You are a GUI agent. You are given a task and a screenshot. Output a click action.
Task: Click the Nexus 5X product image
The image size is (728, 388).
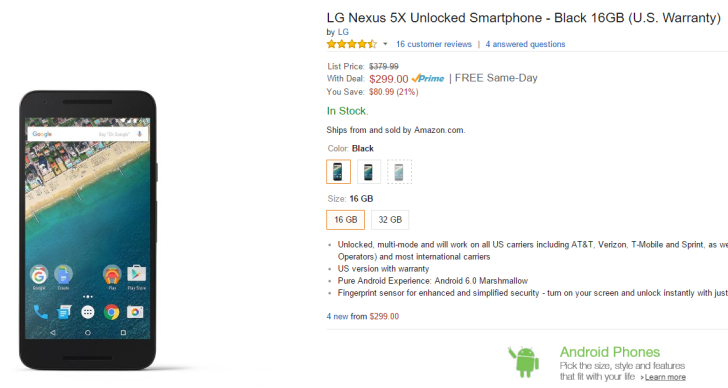click(x=88, y=230)
